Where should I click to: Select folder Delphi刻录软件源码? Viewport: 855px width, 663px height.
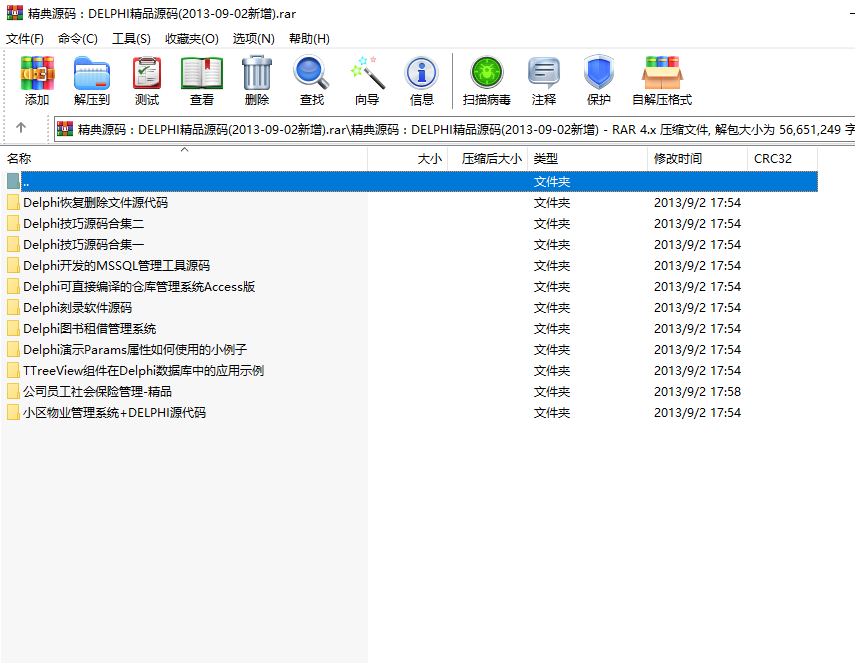(x=78, y=308)
